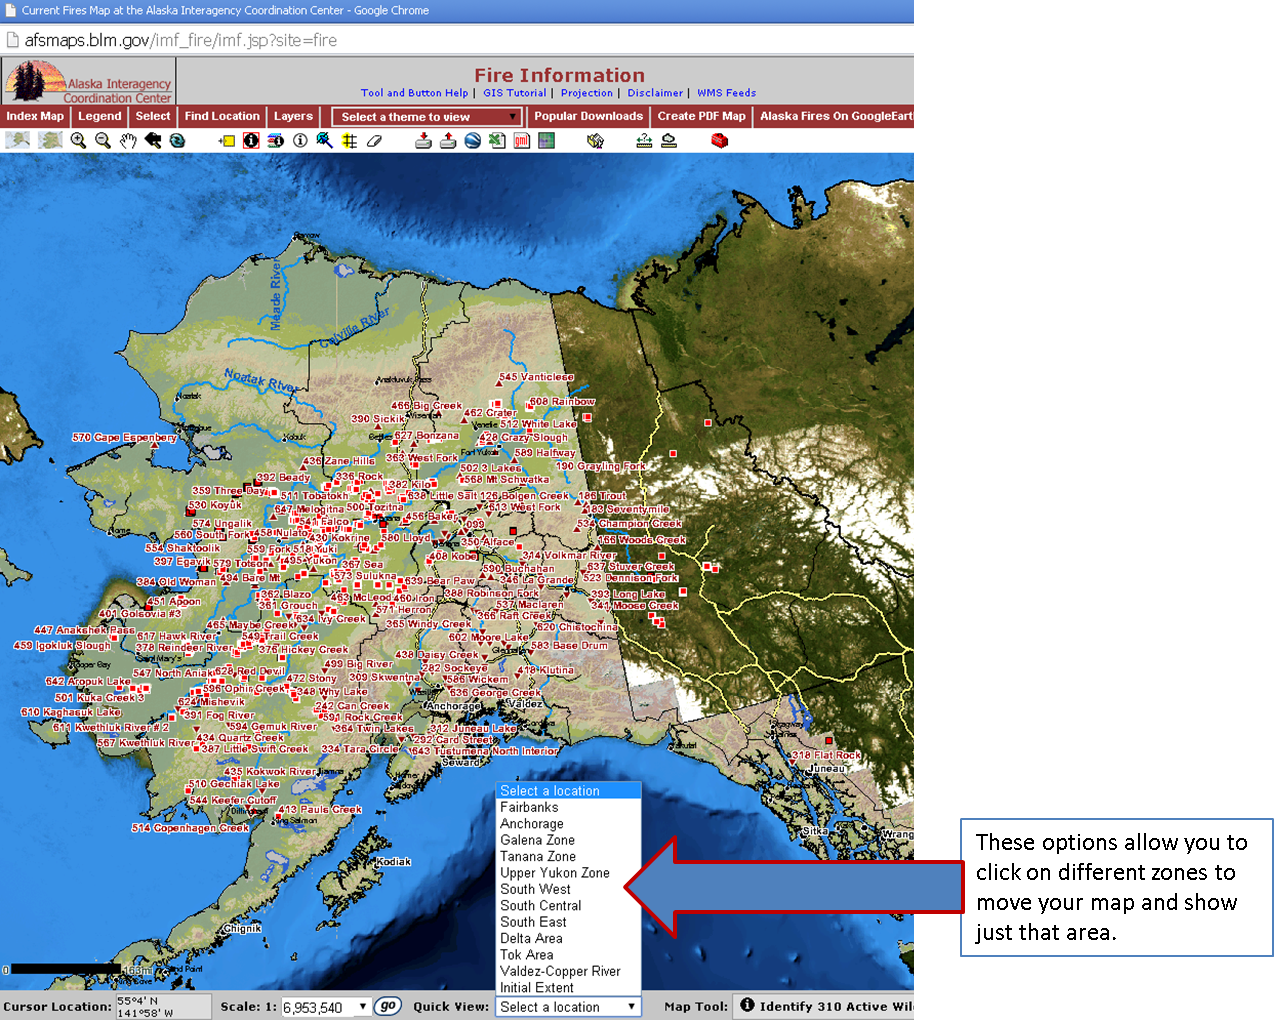Click the red toolbox icon

[719, 141]
